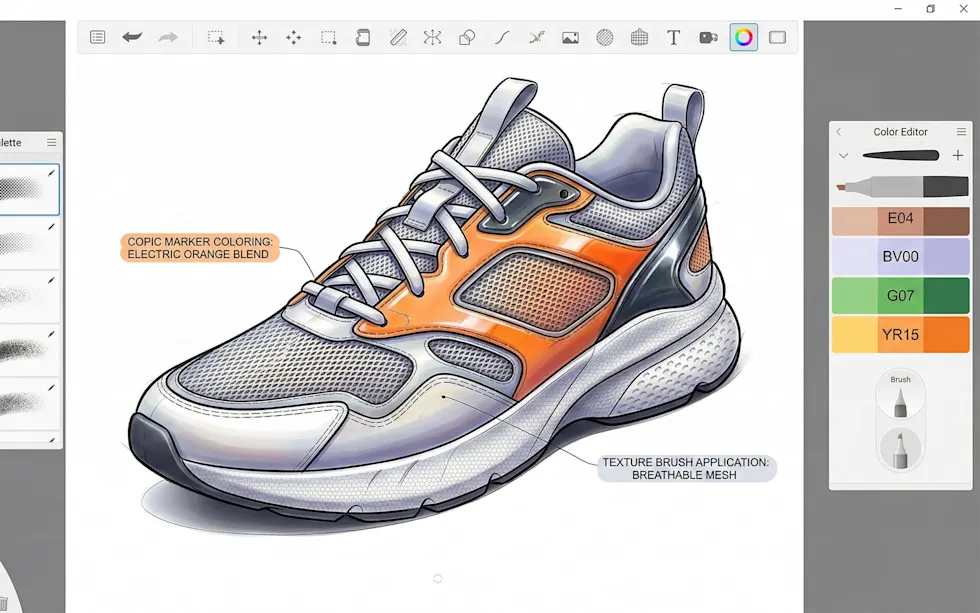Import an image with the image tool
This screenshot has width=980, height=613.
pos(570,37)
